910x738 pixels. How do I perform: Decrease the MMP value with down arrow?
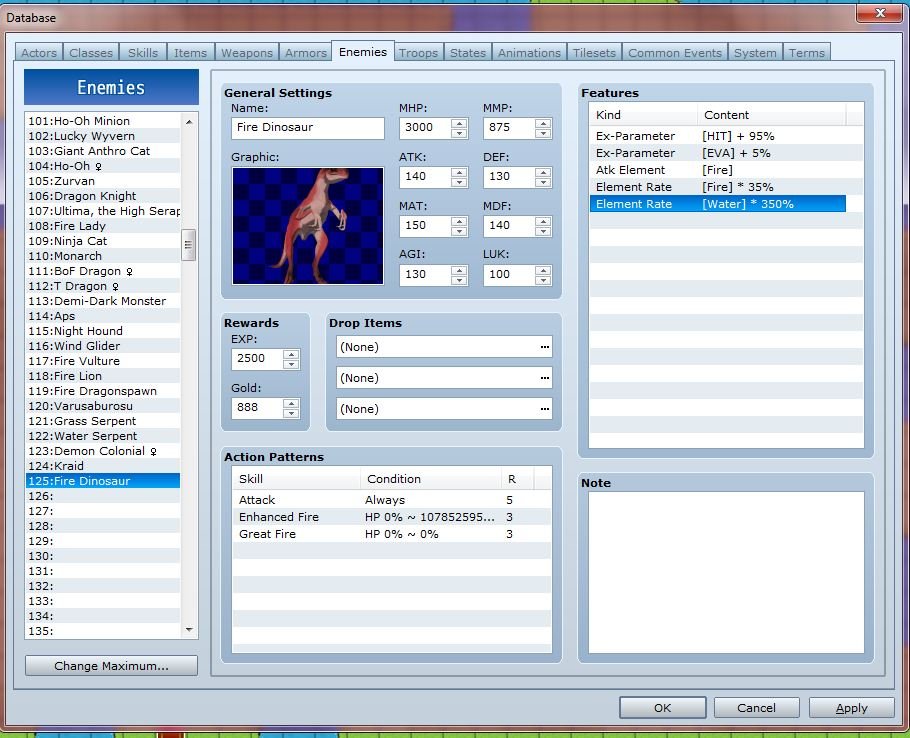pyautogui.click(x=543, y=133)
